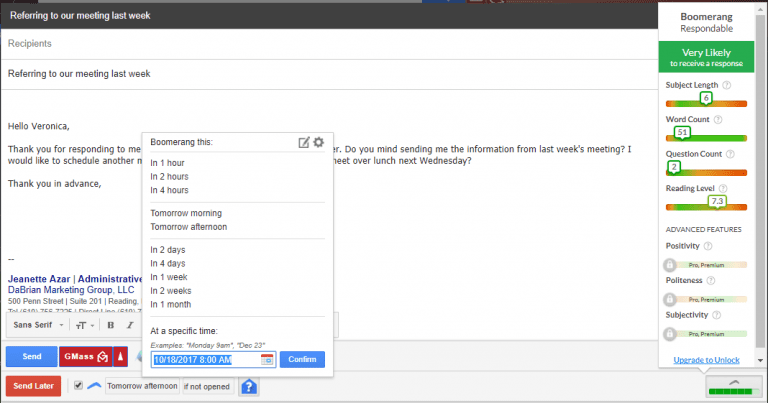Click the Question Count slider marker
The width and height of the screenshot is (768, 403).
[x=674, y=167]
